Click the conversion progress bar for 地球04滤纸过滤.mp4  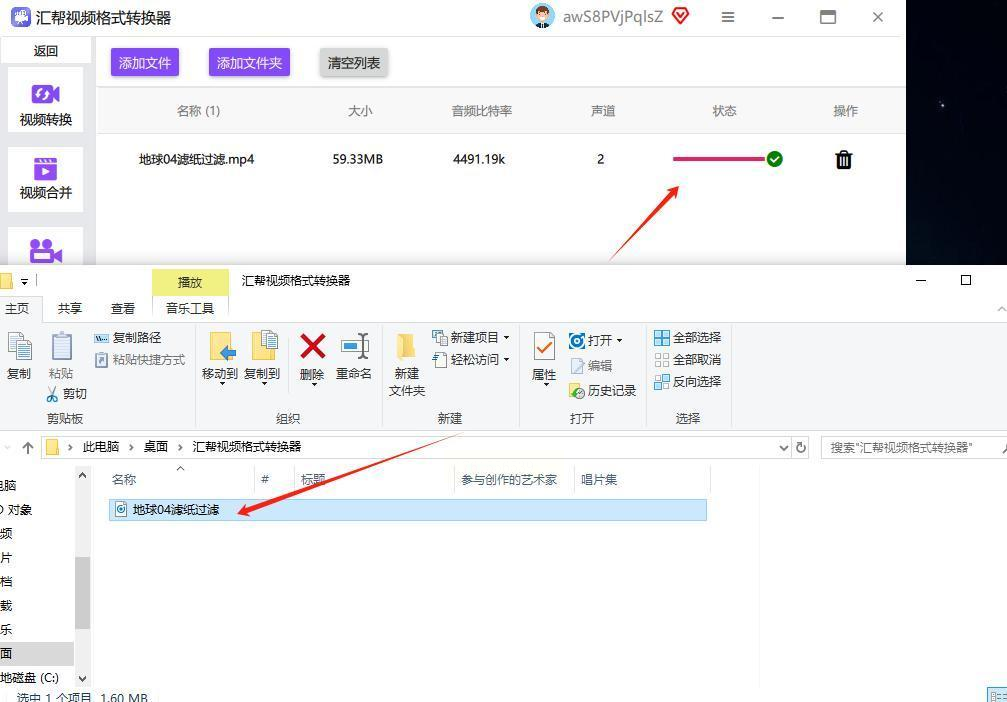point(719,159)
